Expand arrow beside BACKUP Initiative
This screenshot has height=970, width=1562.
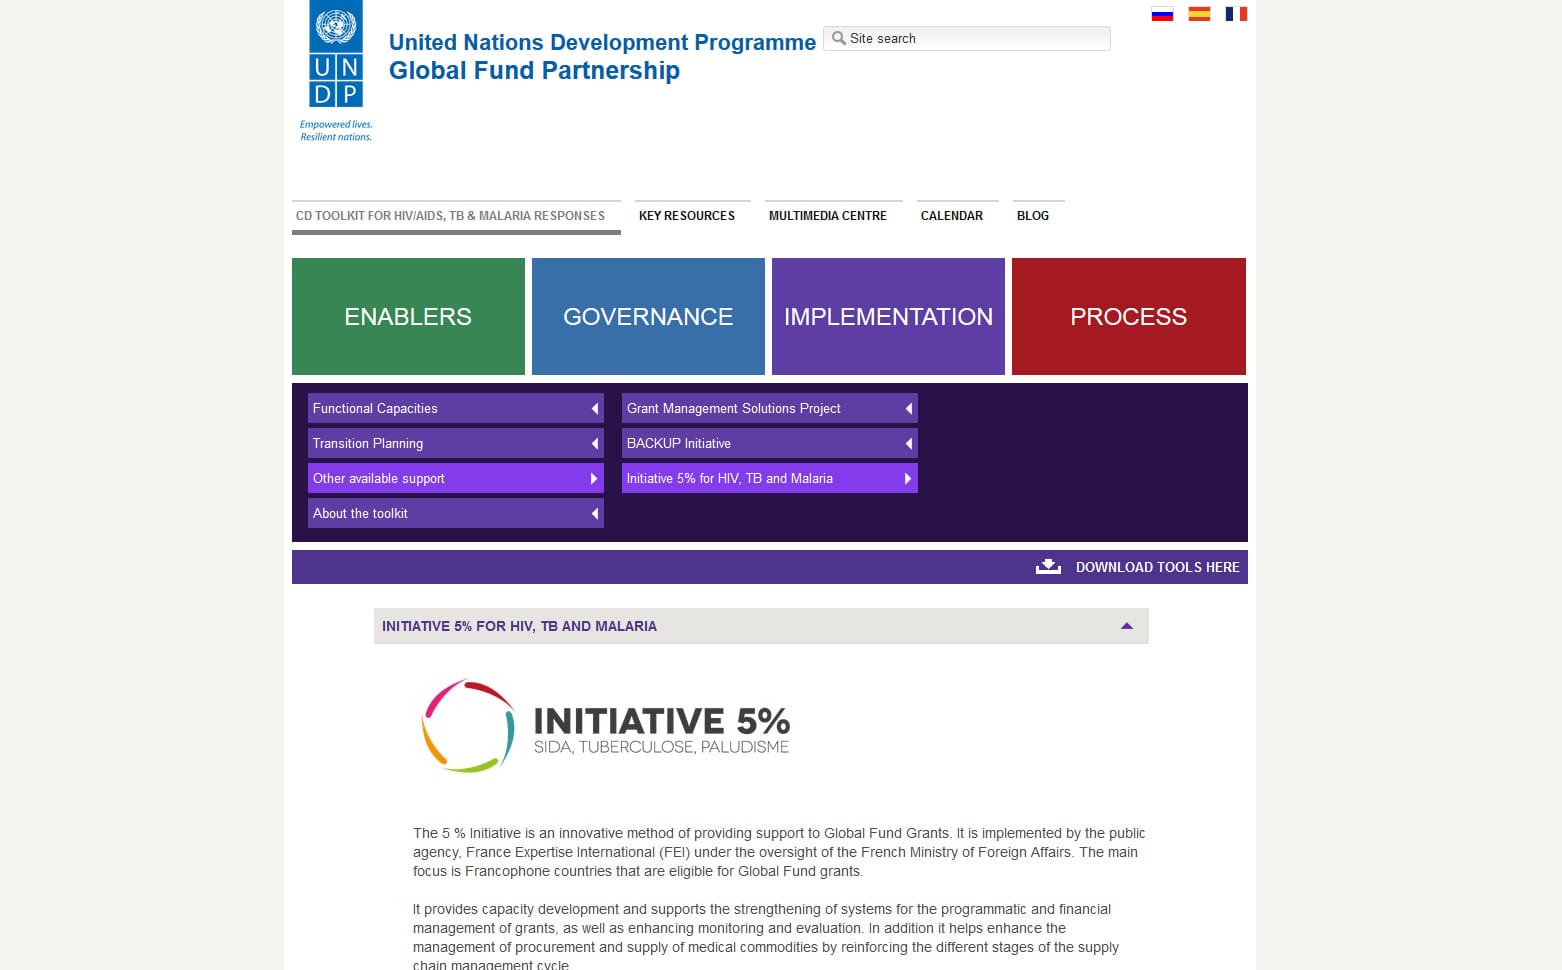pyautogui.click(x=909, y=443)
